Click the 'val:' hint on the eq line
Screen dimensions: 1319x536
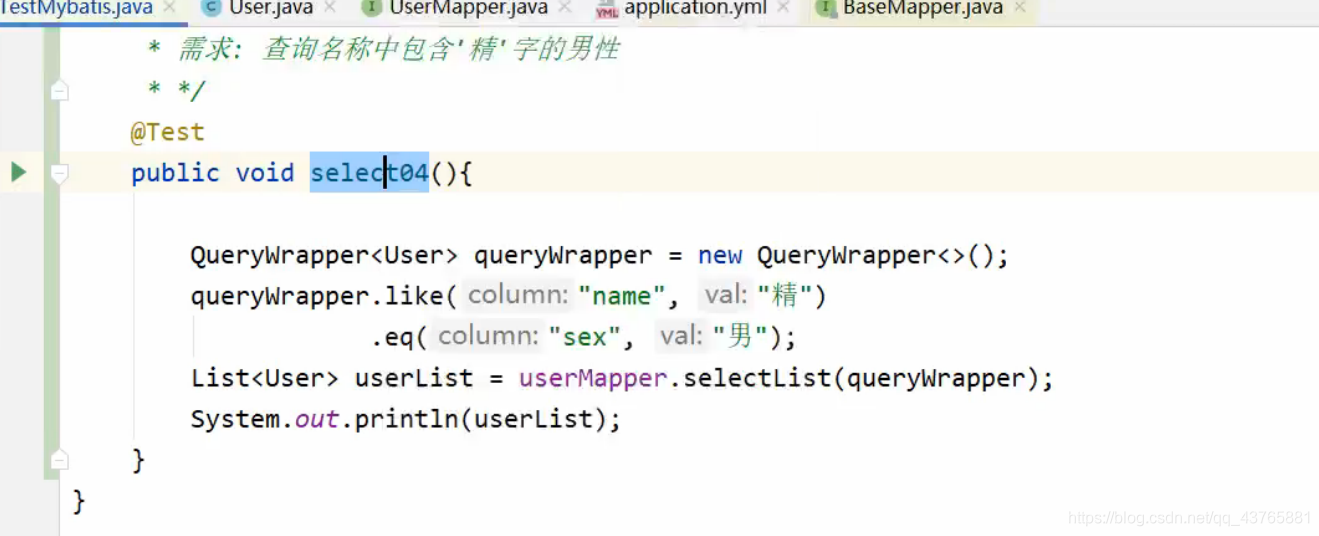point(682,337)
